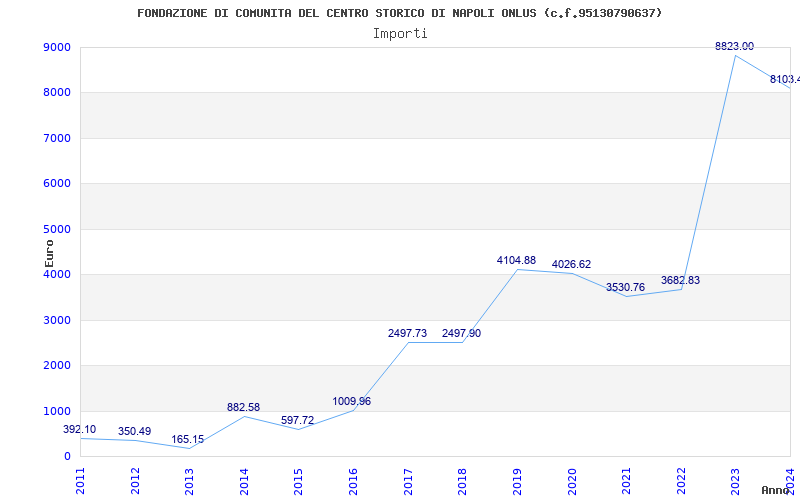Select the 5000 y-axis tick label
This screenshot has width=800, height=500.
click(57, 229)
